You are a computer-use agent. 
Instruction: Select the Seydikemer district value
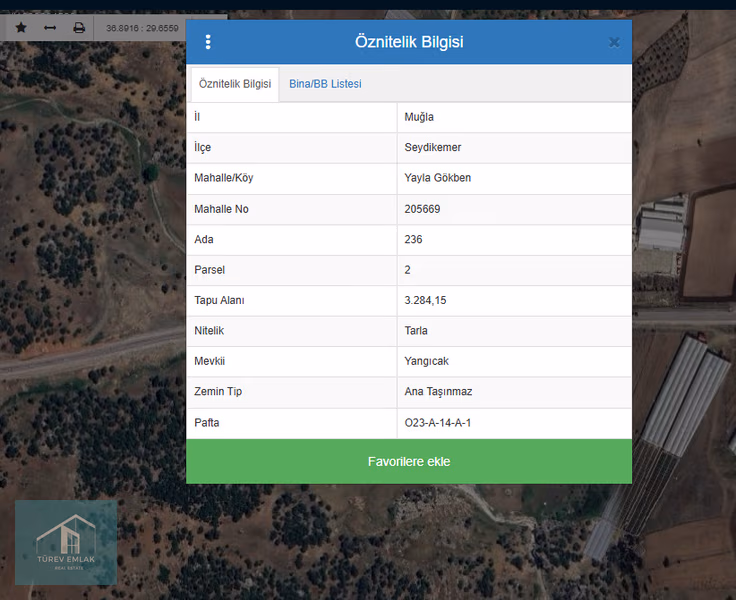coord(432,148)
